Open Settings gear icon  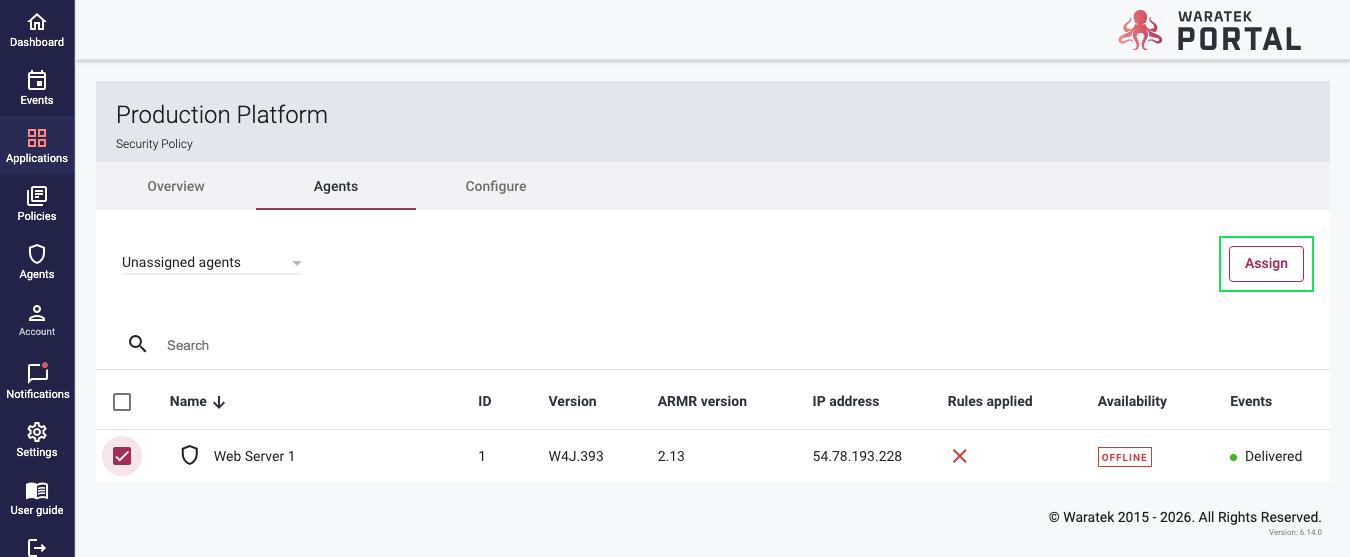click(x=37, y=432)
